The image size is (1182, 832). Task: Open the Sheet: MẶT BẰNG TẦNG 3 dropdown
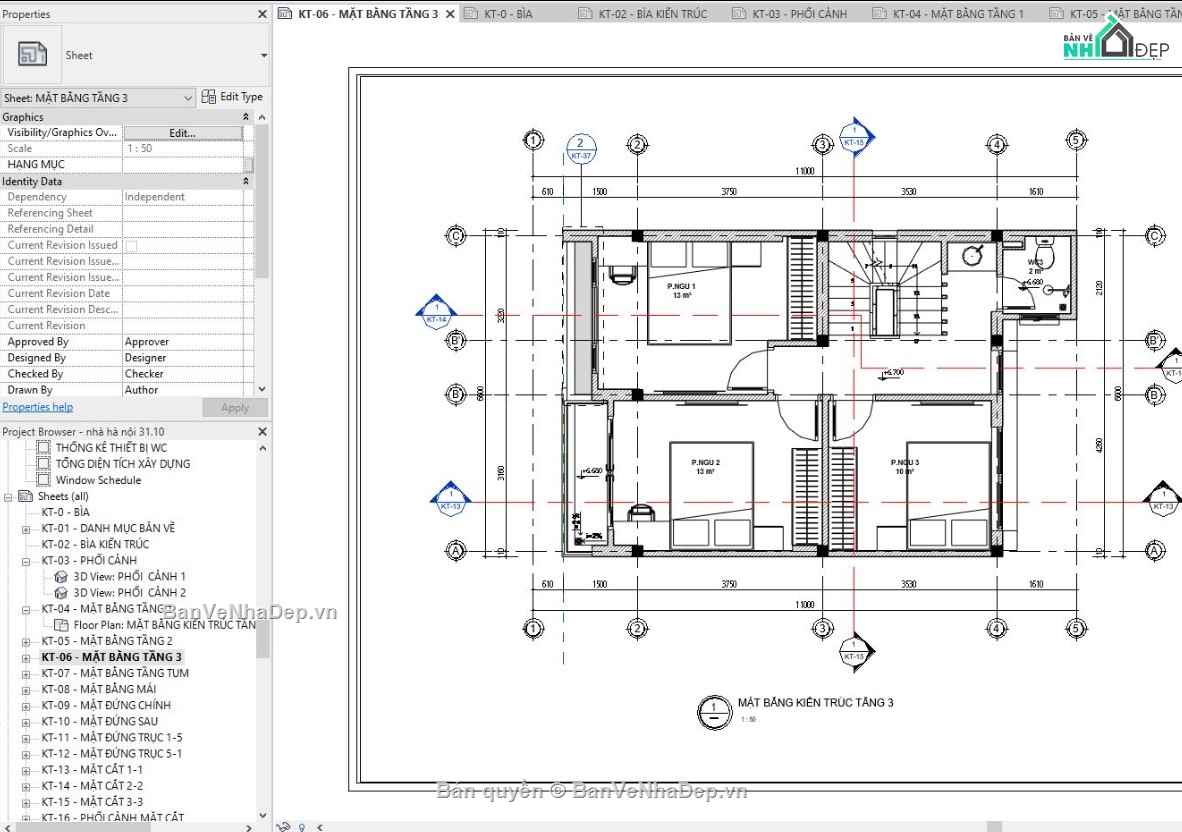[x=98, y=98]
